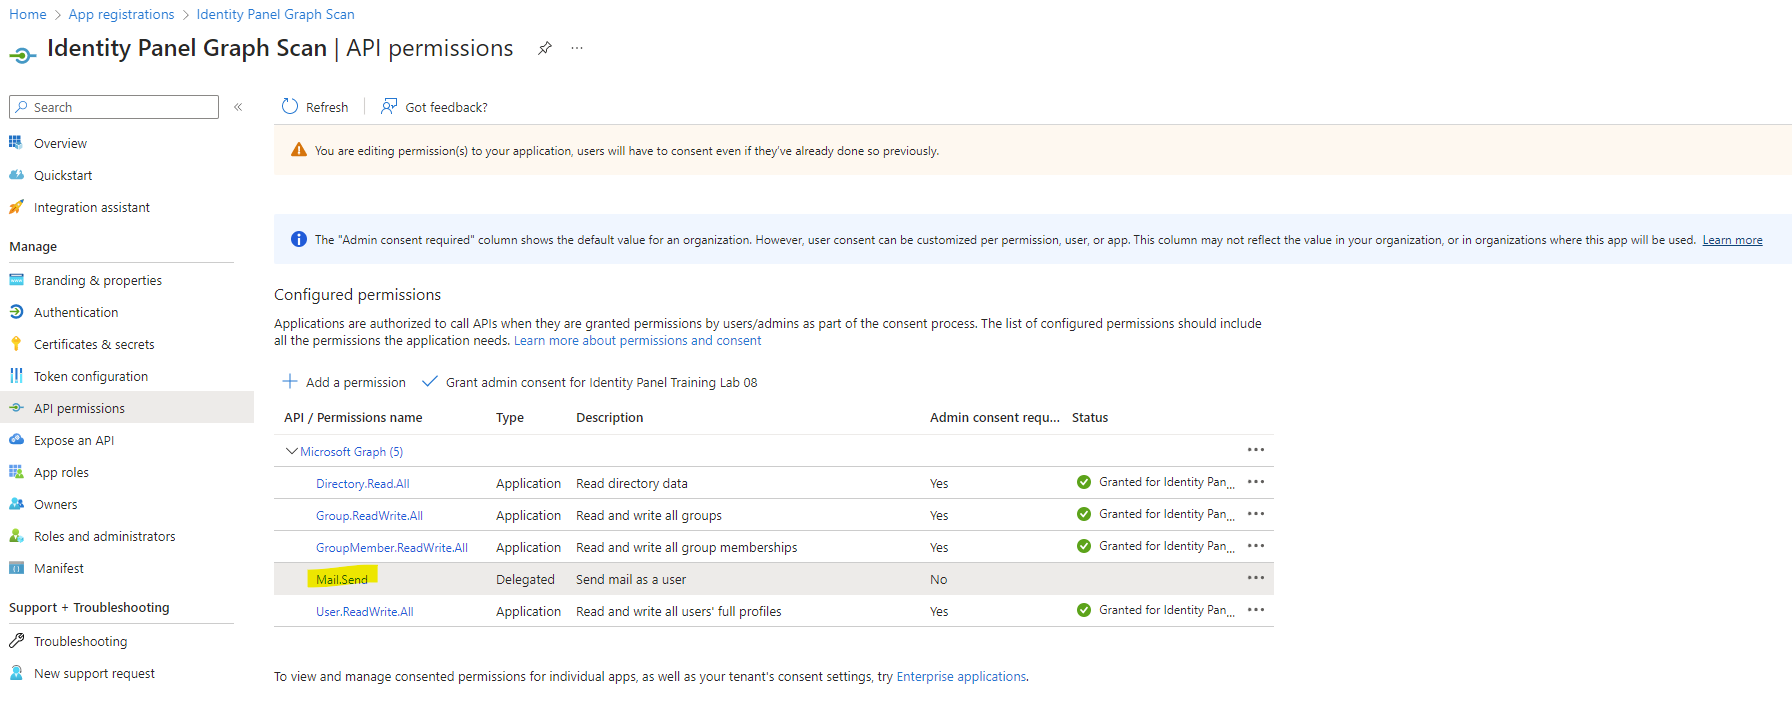Screen dimensions: 1792x709
Task: Open Branding & properties
Action: (x=98, y=281)
